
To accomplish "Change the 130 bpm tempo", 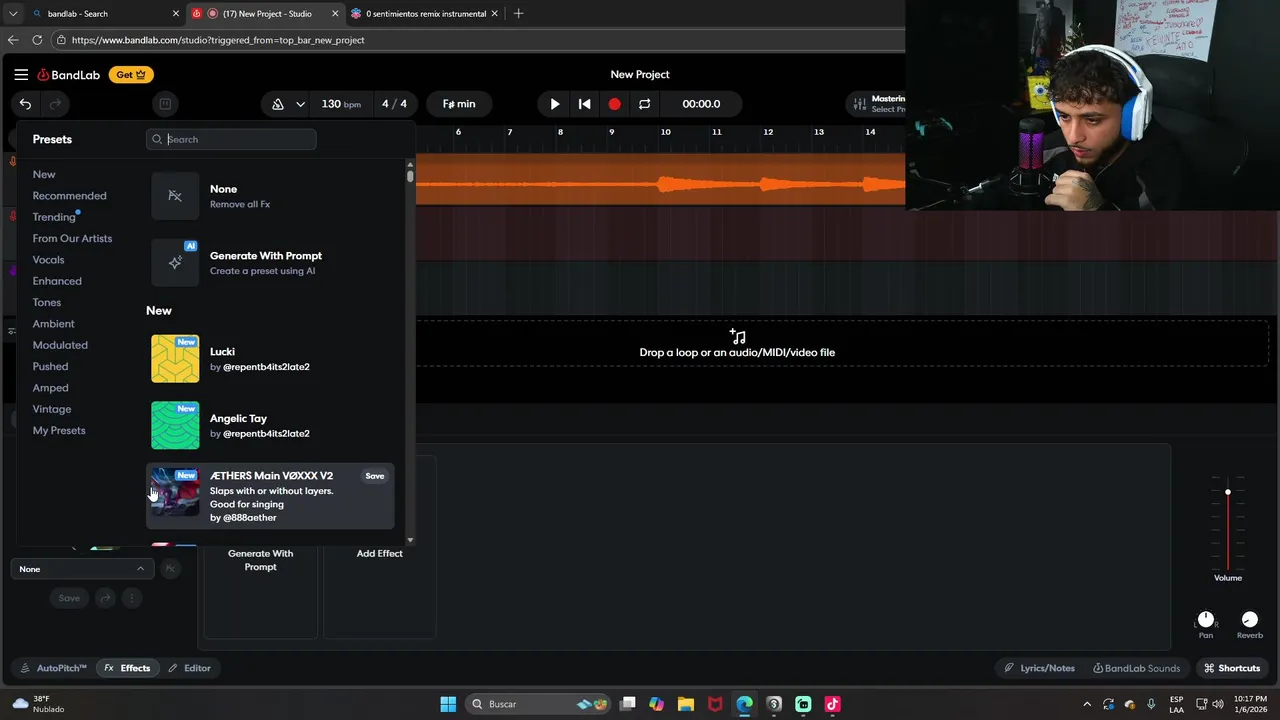I will click(341, 104).
